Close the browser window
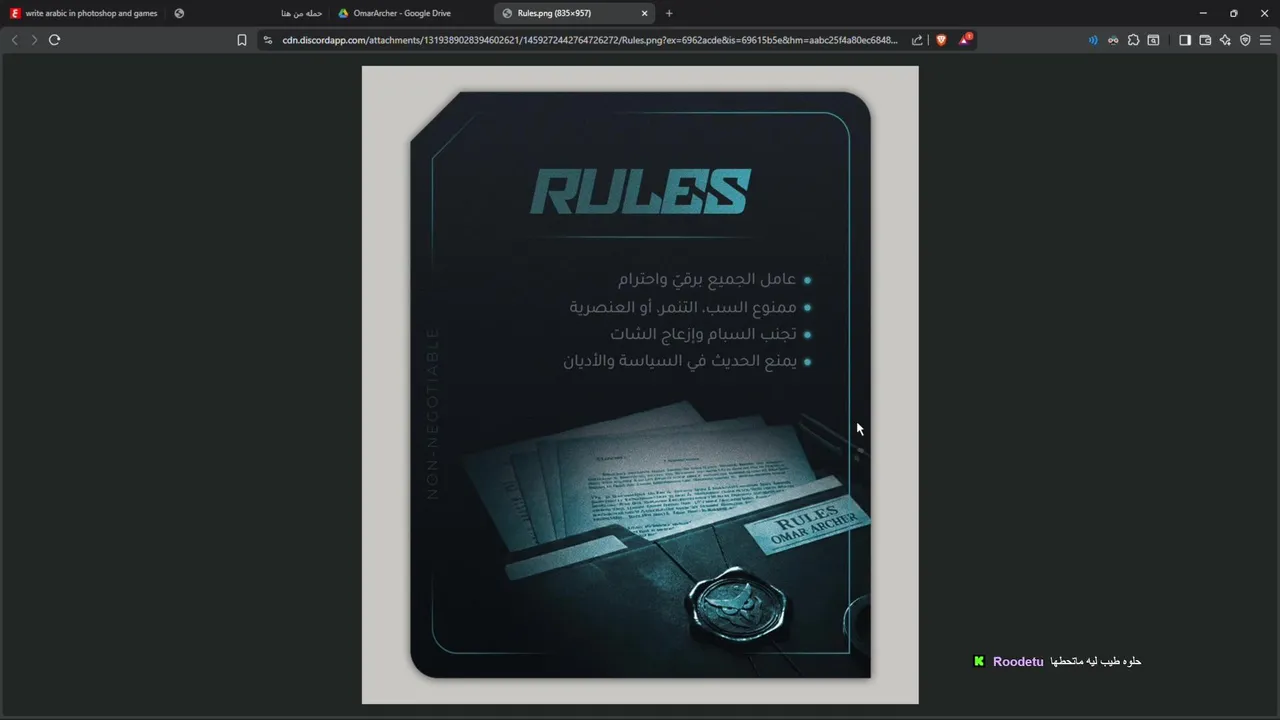Viewport: 1280px width, 720px height. (x=1264, y=13)
